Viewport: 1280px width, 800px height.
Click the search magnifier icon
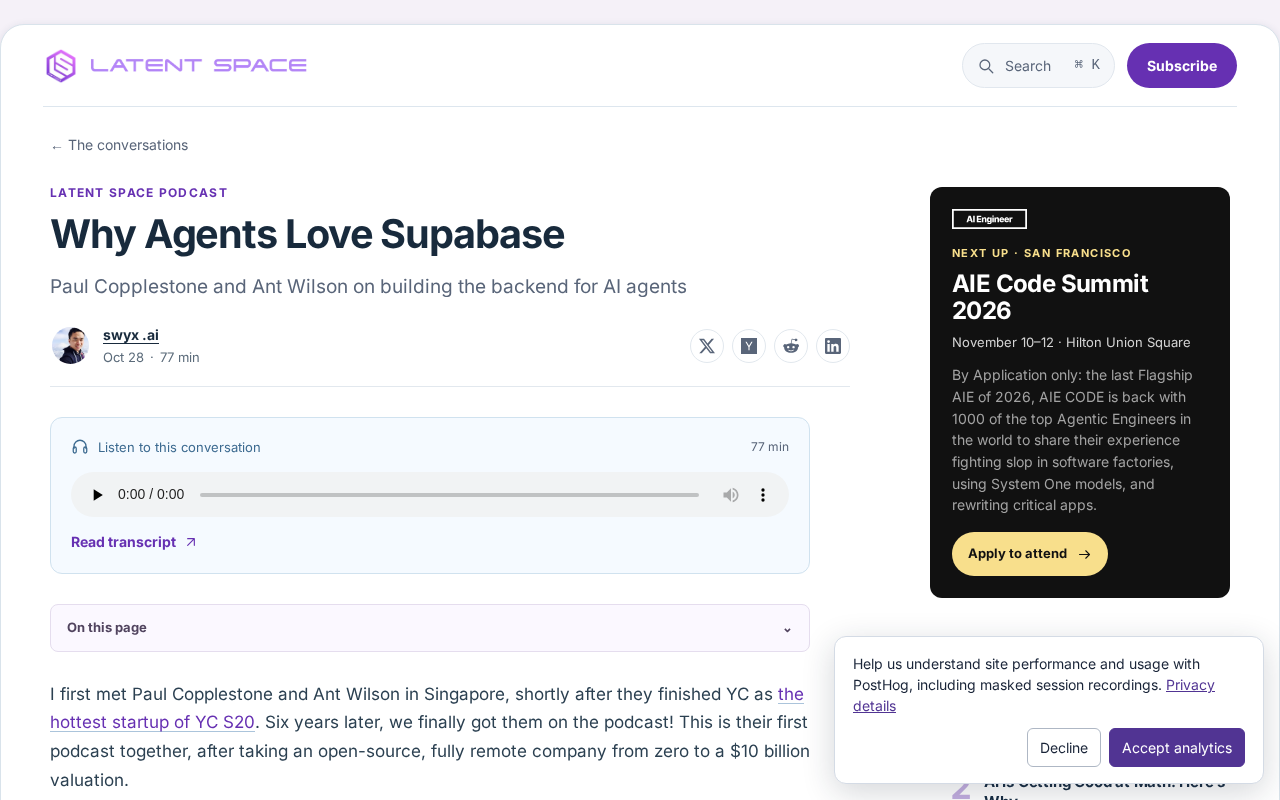[986, 66]
